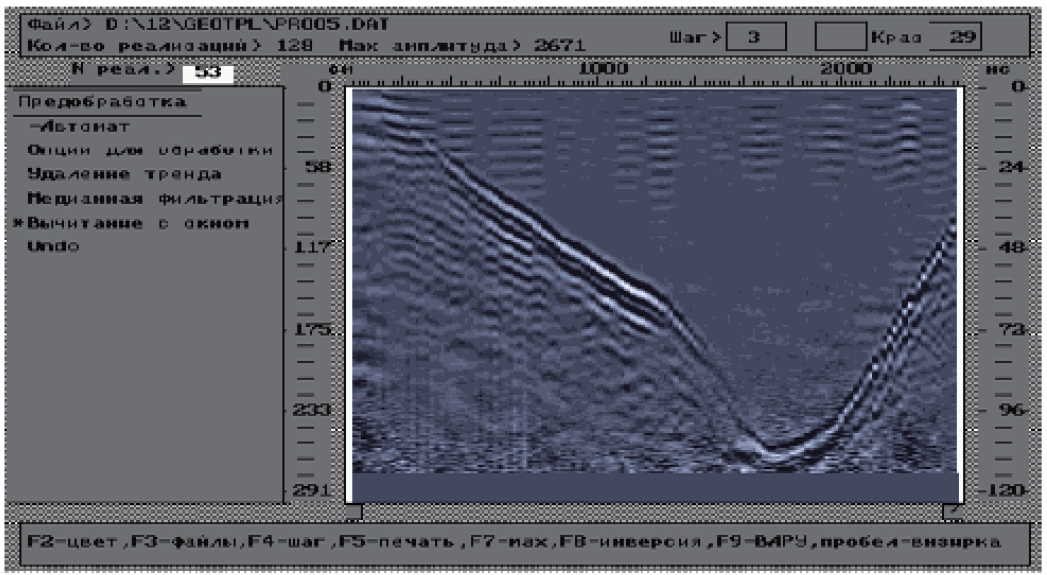The image size is (1047, 575).
Task: Click the empty box left of Край
Action: [840, 37]
